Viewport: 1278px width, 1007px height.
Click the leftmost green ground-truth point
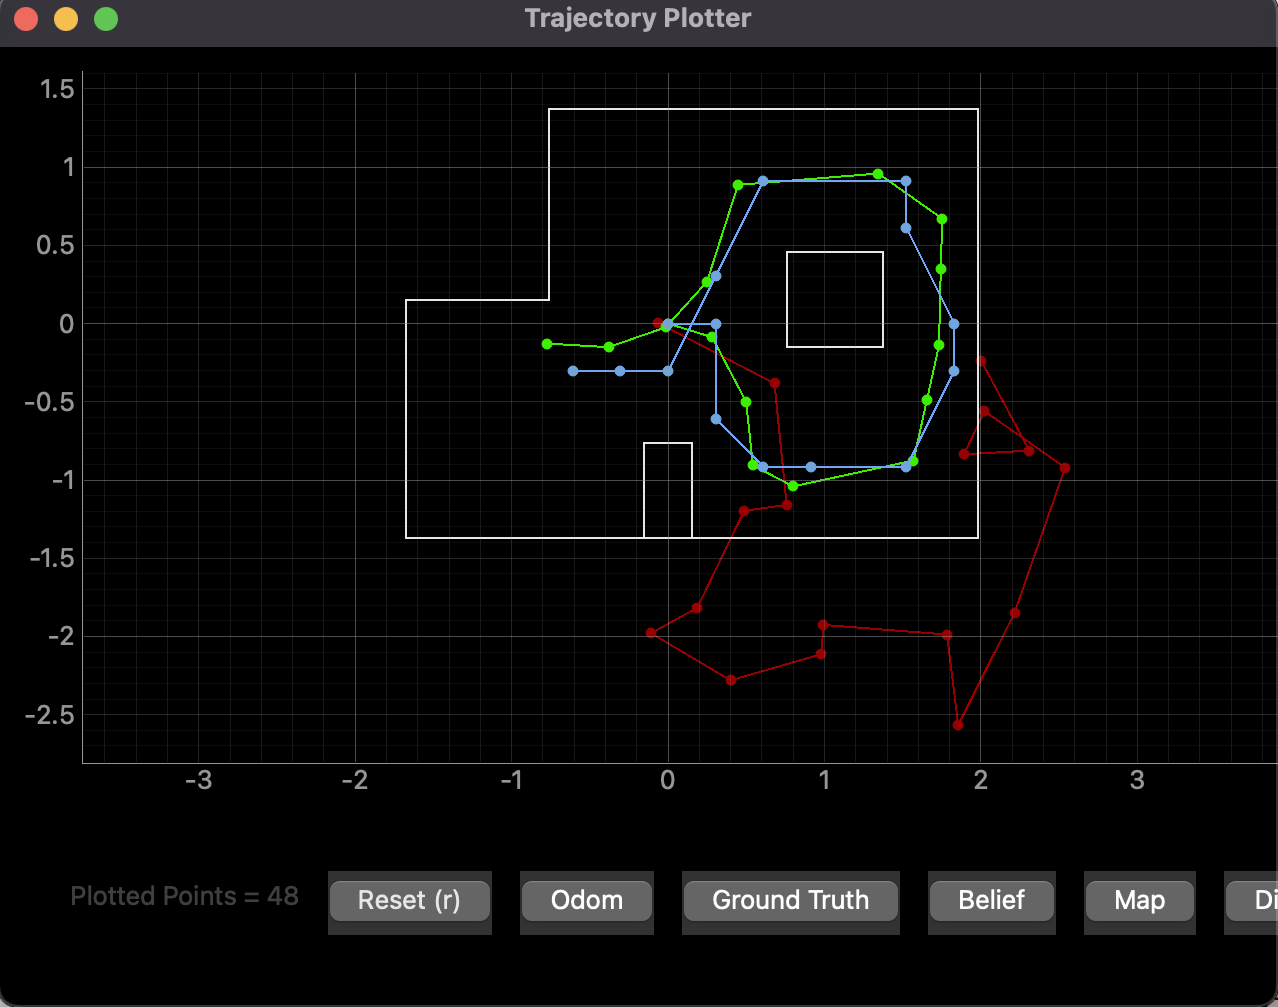point(547,344)
